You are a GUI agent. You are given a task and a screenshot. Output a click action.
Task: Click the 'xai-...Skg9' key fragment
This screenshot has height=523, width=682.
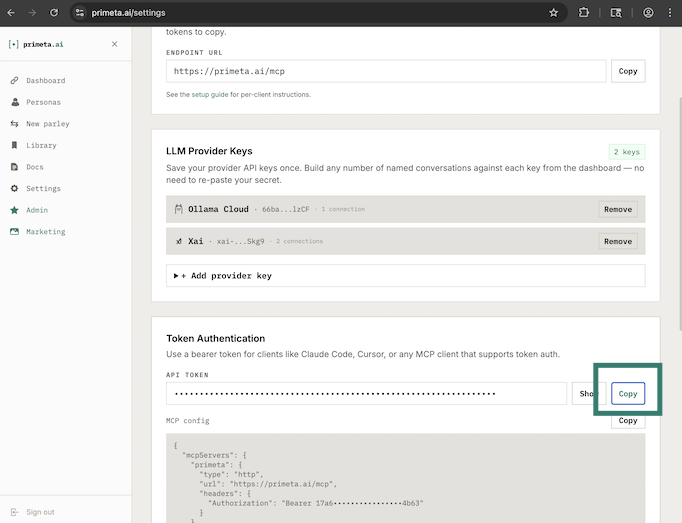[241, 241]
